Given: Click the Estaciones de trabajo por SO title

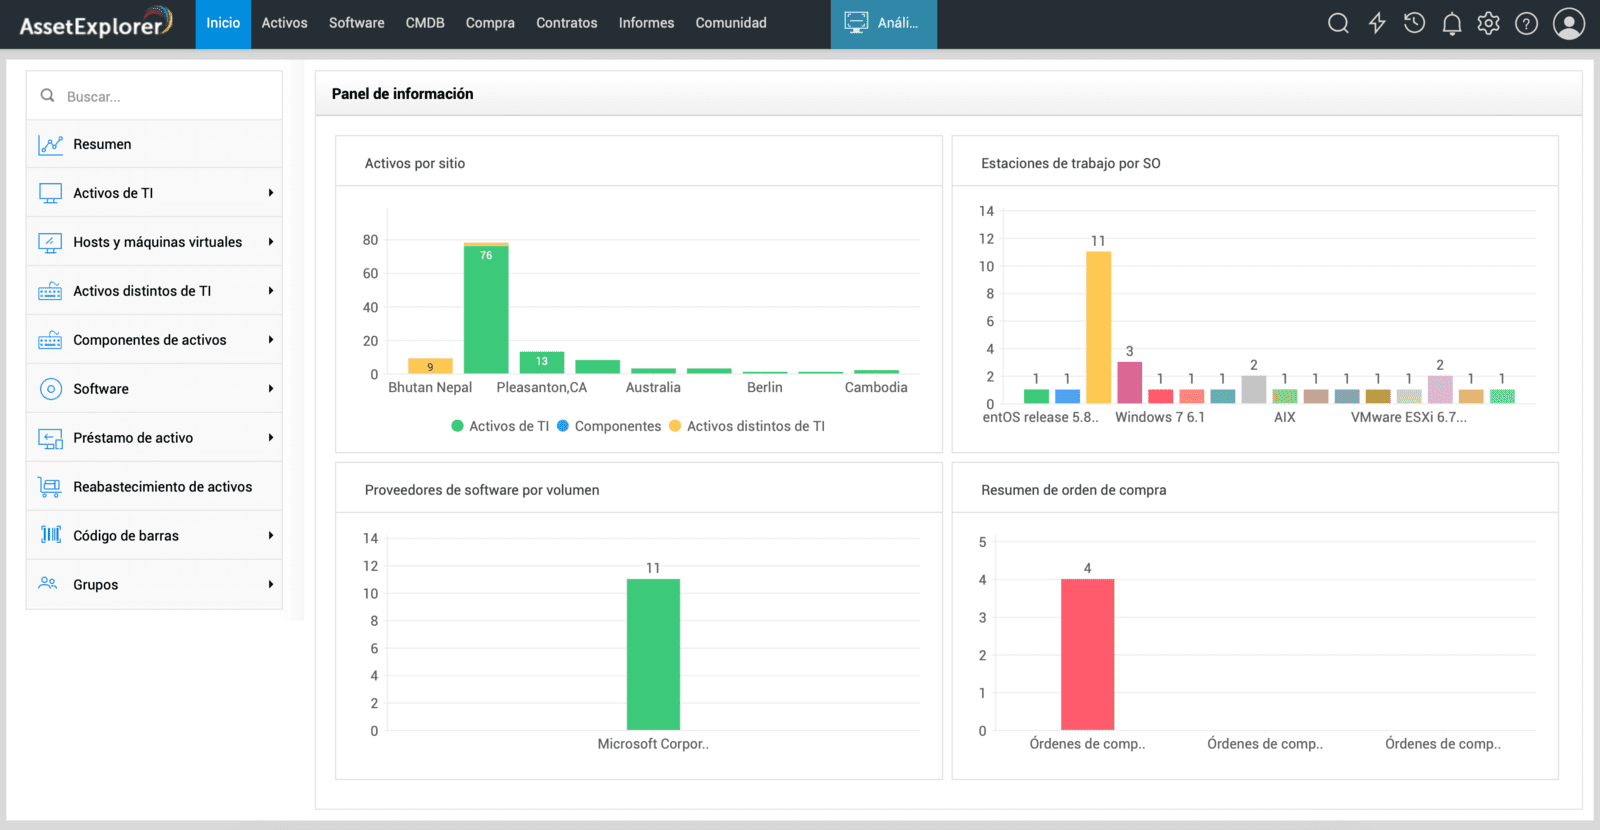Looking at the screenshot, I should tap(1071, 163).
